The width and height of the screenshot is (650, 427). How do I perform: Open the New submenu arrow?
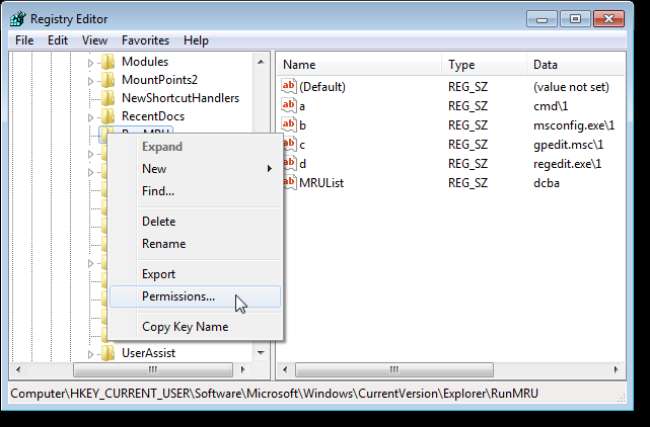(269, 169)
